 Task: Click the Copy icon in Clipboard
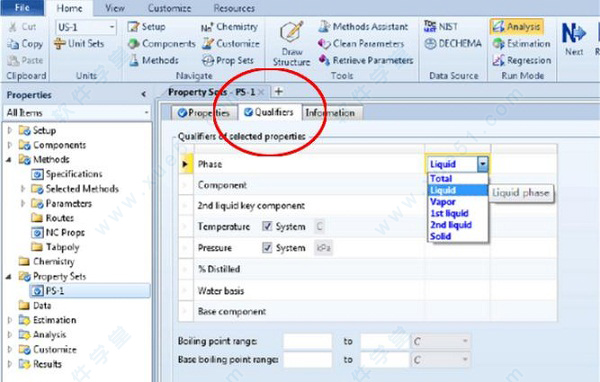tap(13, 44)
